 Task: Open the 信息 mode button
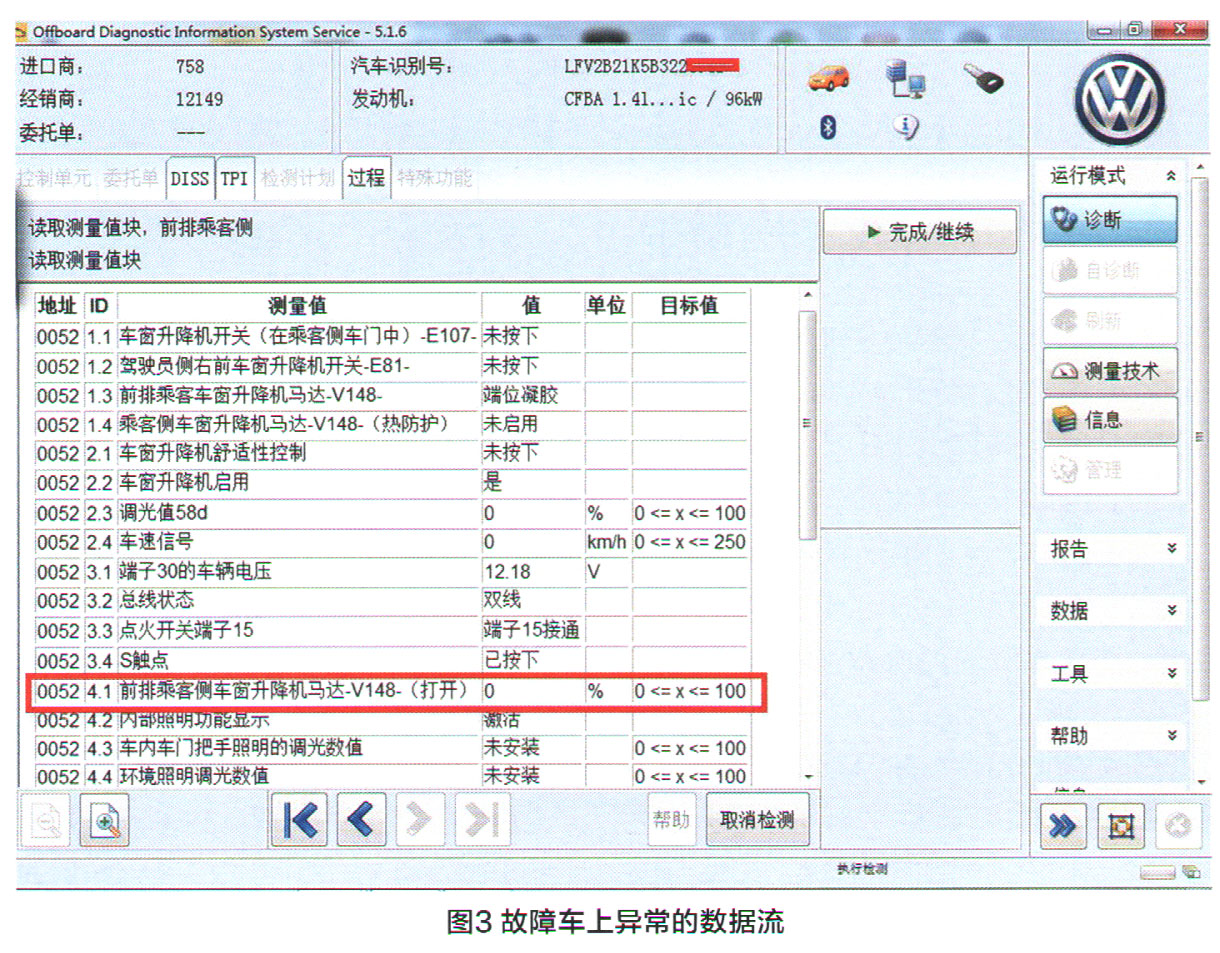click(x=1110, y=420)
